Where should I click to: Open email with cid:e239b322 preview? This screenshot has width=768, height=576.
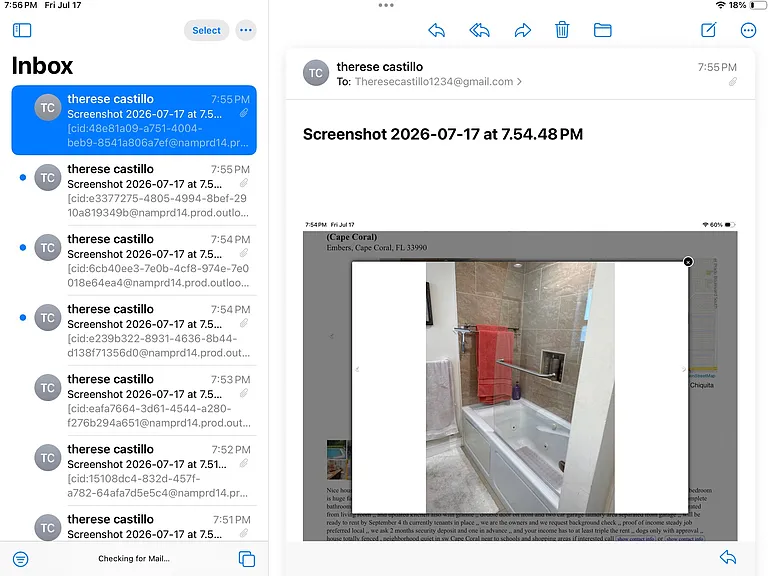[x=134, y=331]
